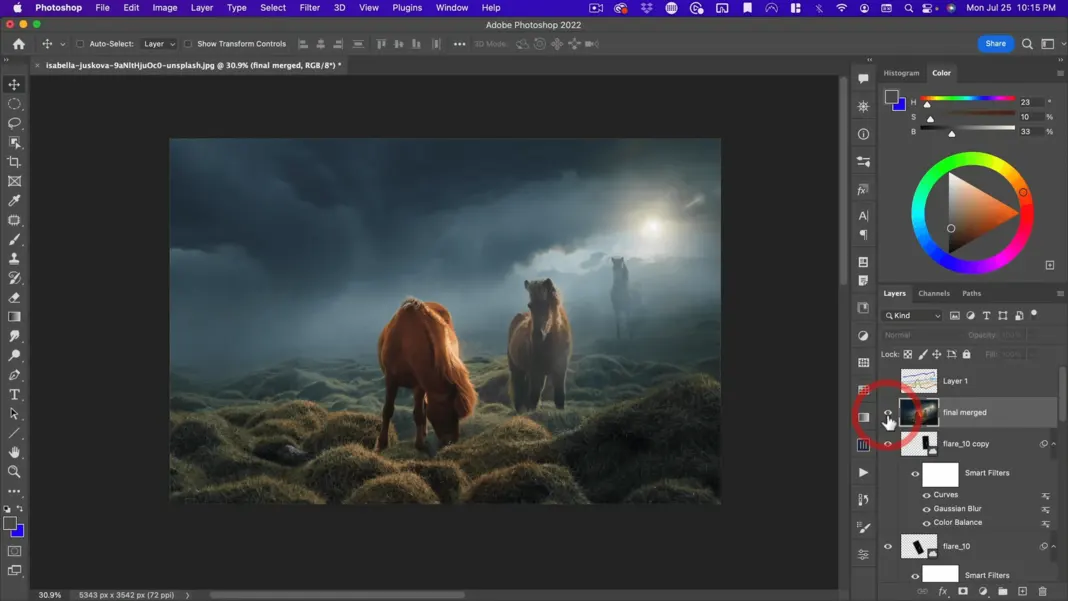Select the Layer 1 thumbnail
The image size is (1068, 601).
pyautogui.click(x=918, y=381)
